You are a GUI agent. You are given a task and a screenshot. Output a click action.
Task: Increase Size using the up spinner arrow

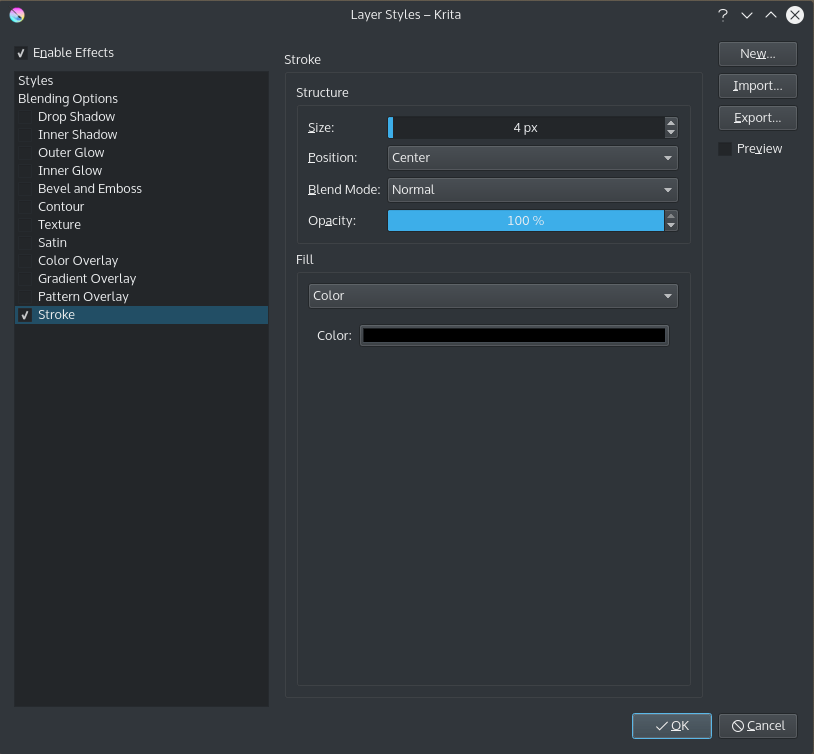click(670, 122)
